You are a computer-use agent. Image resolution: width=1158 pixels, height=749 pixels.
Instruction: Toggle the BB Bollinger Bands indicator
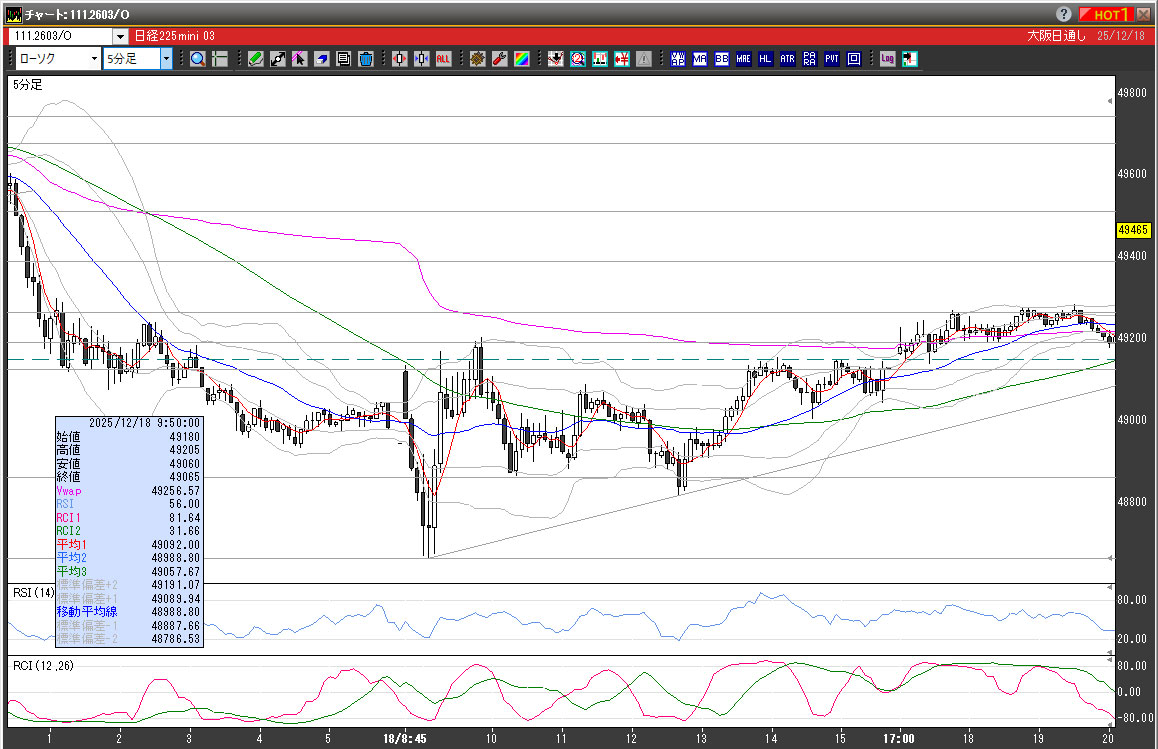(x=721, y=59)
